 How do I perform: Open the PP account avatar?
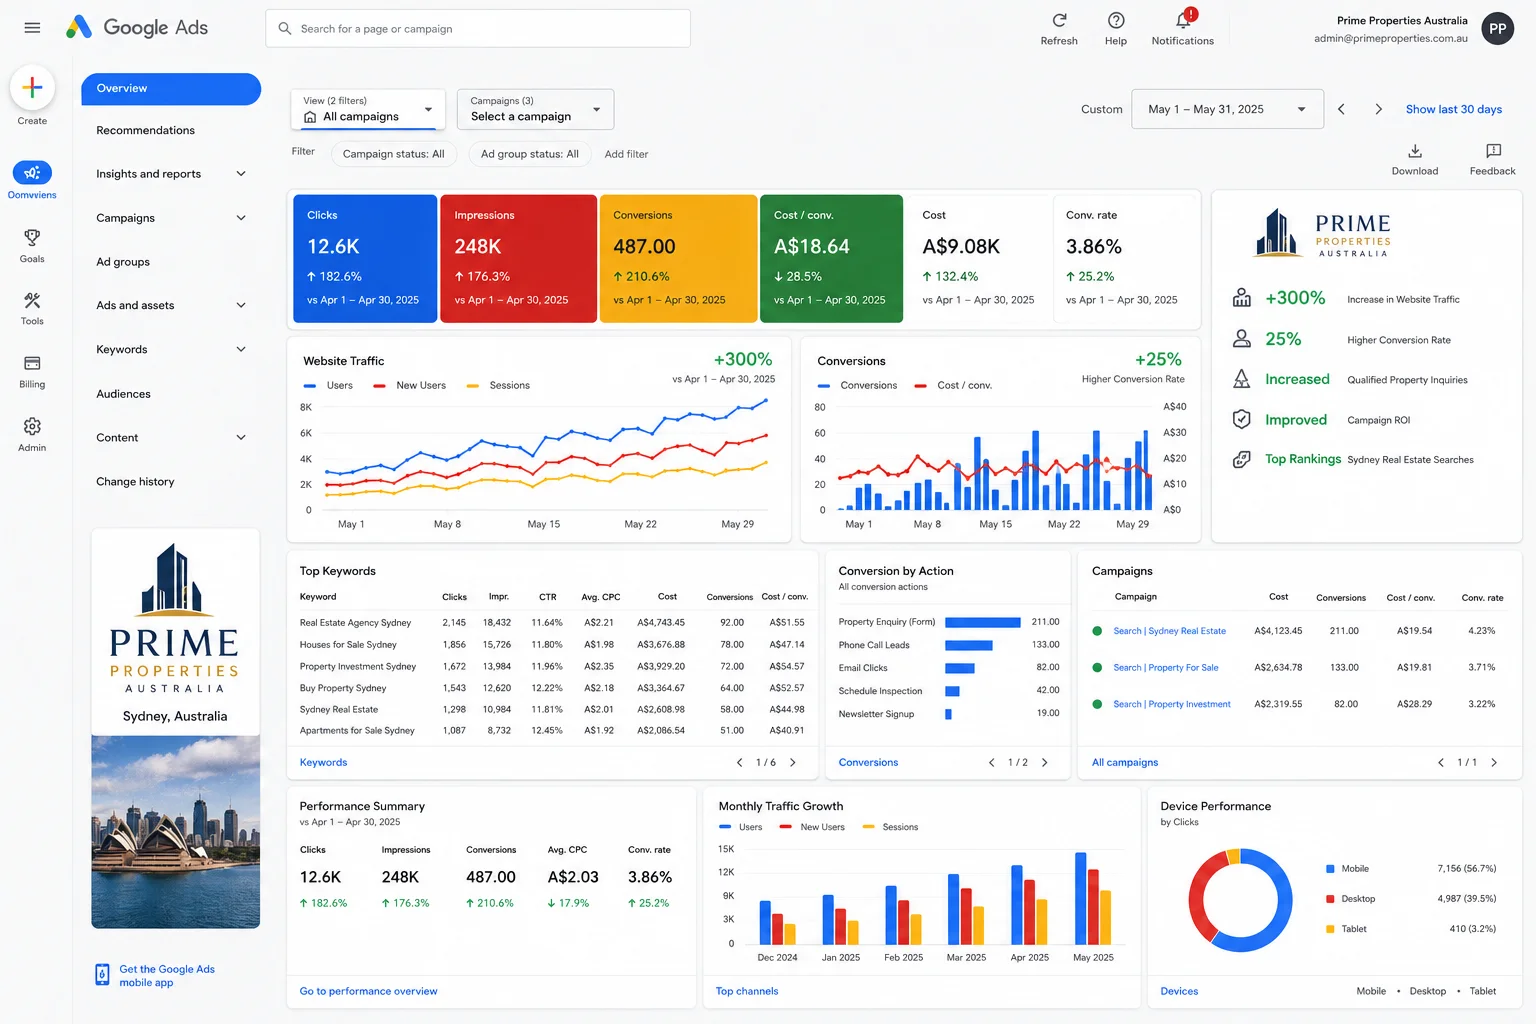1497,29
